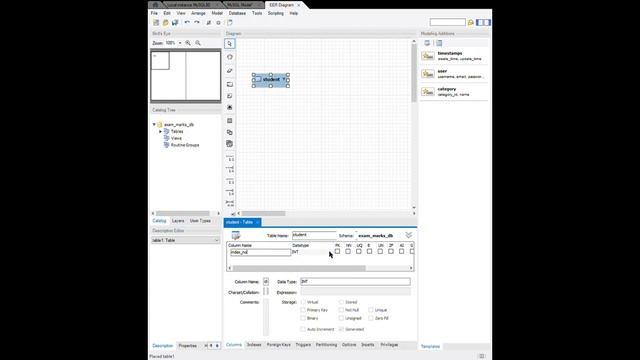The width and height of the screenshot is (640, 360).
Task: Zoom in on the Bird's Eye panel
Action: tap(188, 43)
